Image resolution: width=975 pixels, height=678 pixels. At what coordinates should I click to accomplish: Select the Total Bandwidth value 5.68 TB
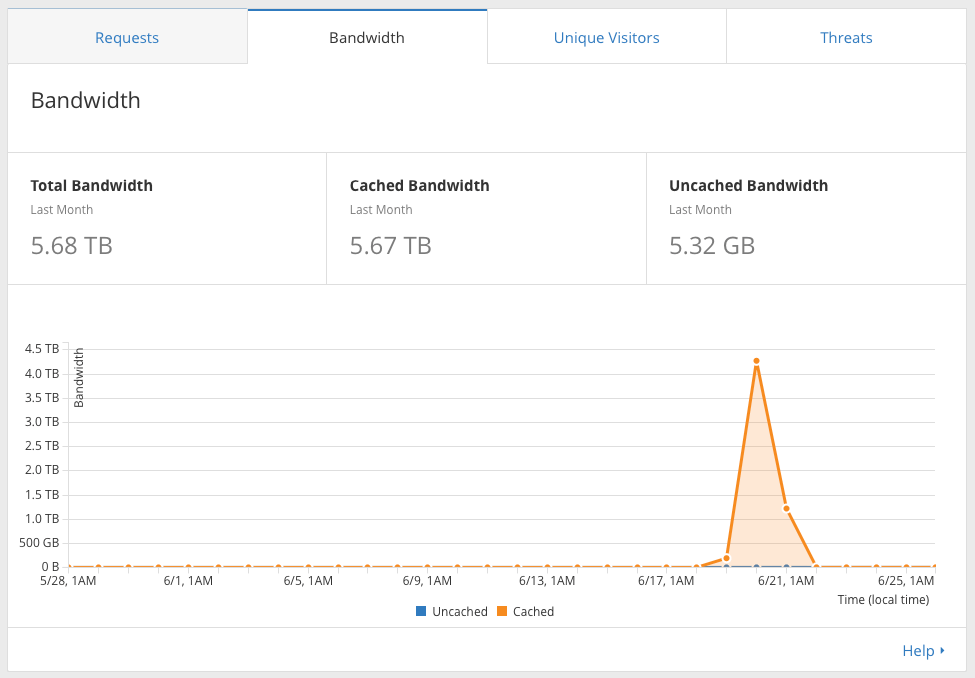click(x=72, y=246)
